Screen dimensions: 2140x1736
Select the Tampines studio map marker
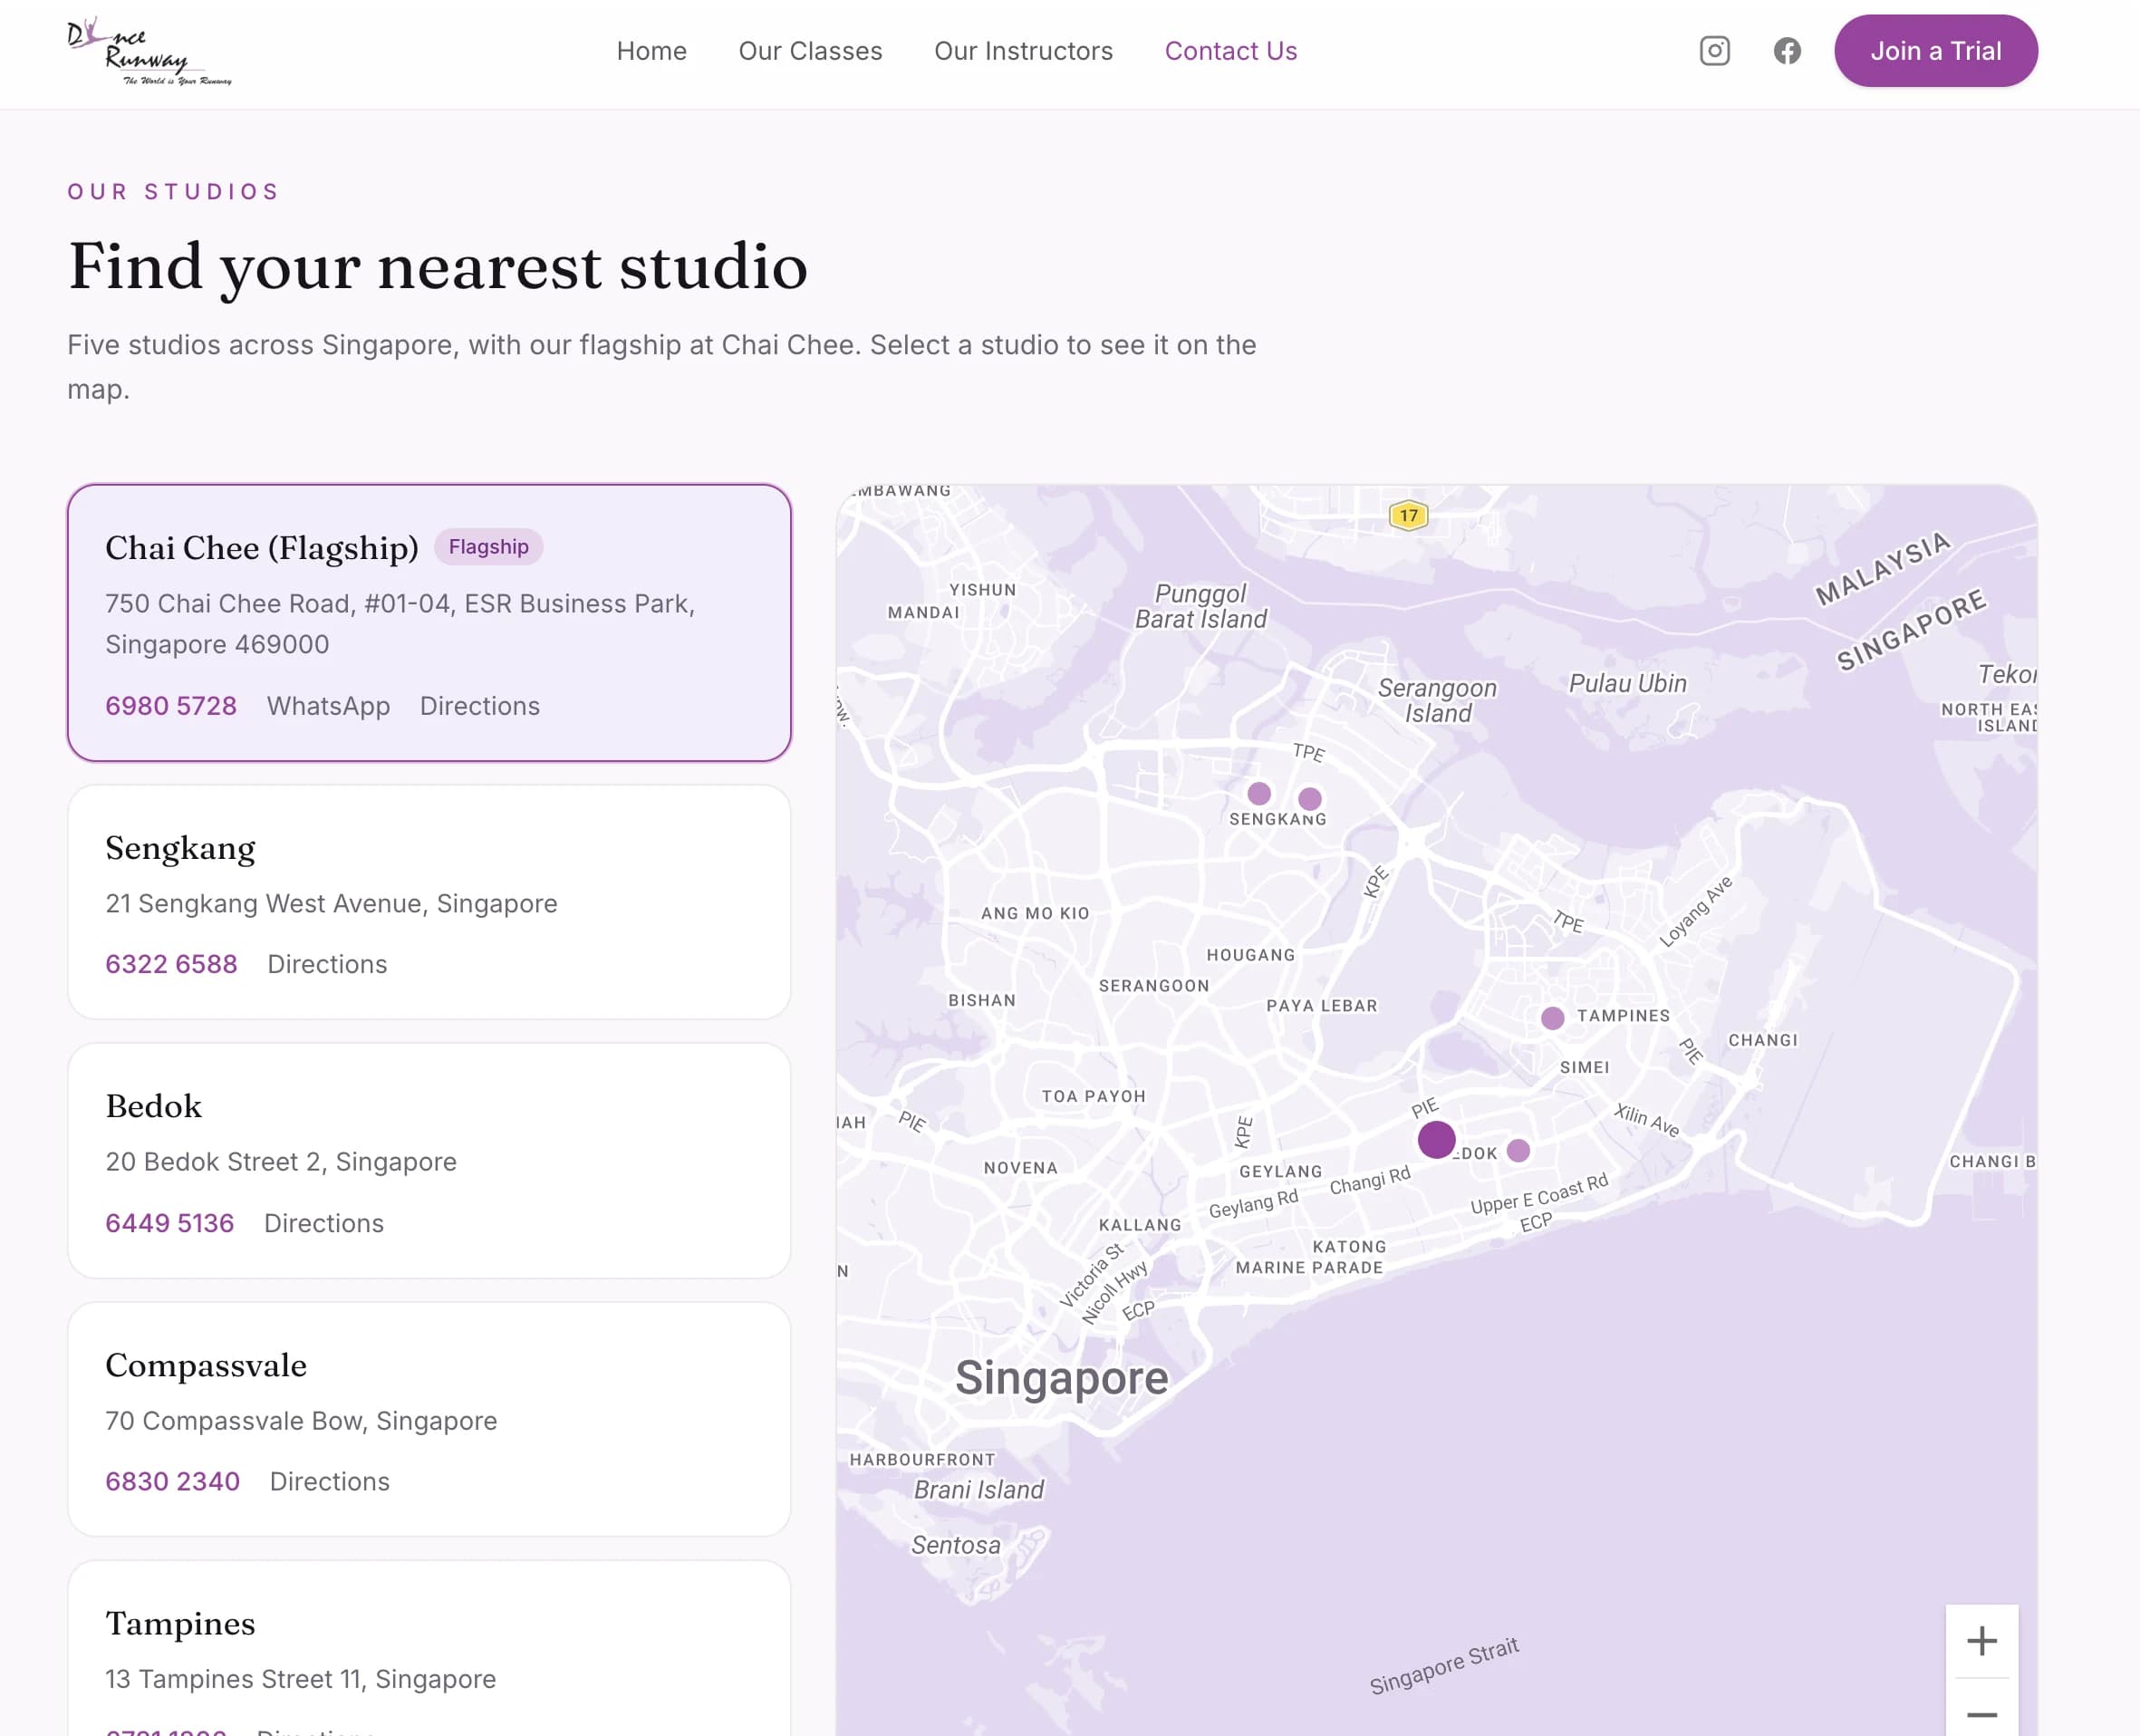click(1552, 1018)
